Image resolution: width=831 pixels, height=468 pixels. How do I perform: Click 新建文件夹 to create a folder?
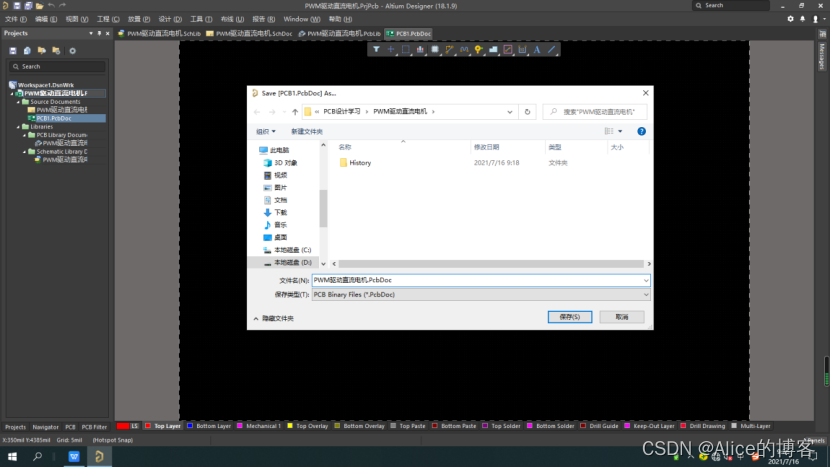[x=306, y=131]
